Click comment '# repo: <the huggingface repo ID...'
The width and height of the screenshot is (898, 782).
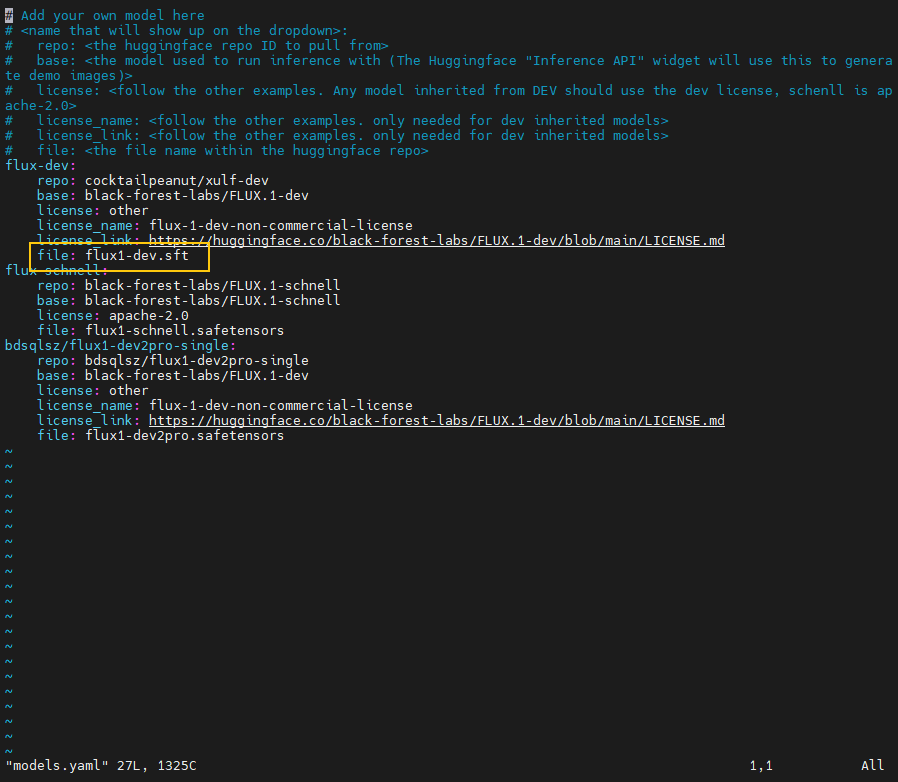197,45
